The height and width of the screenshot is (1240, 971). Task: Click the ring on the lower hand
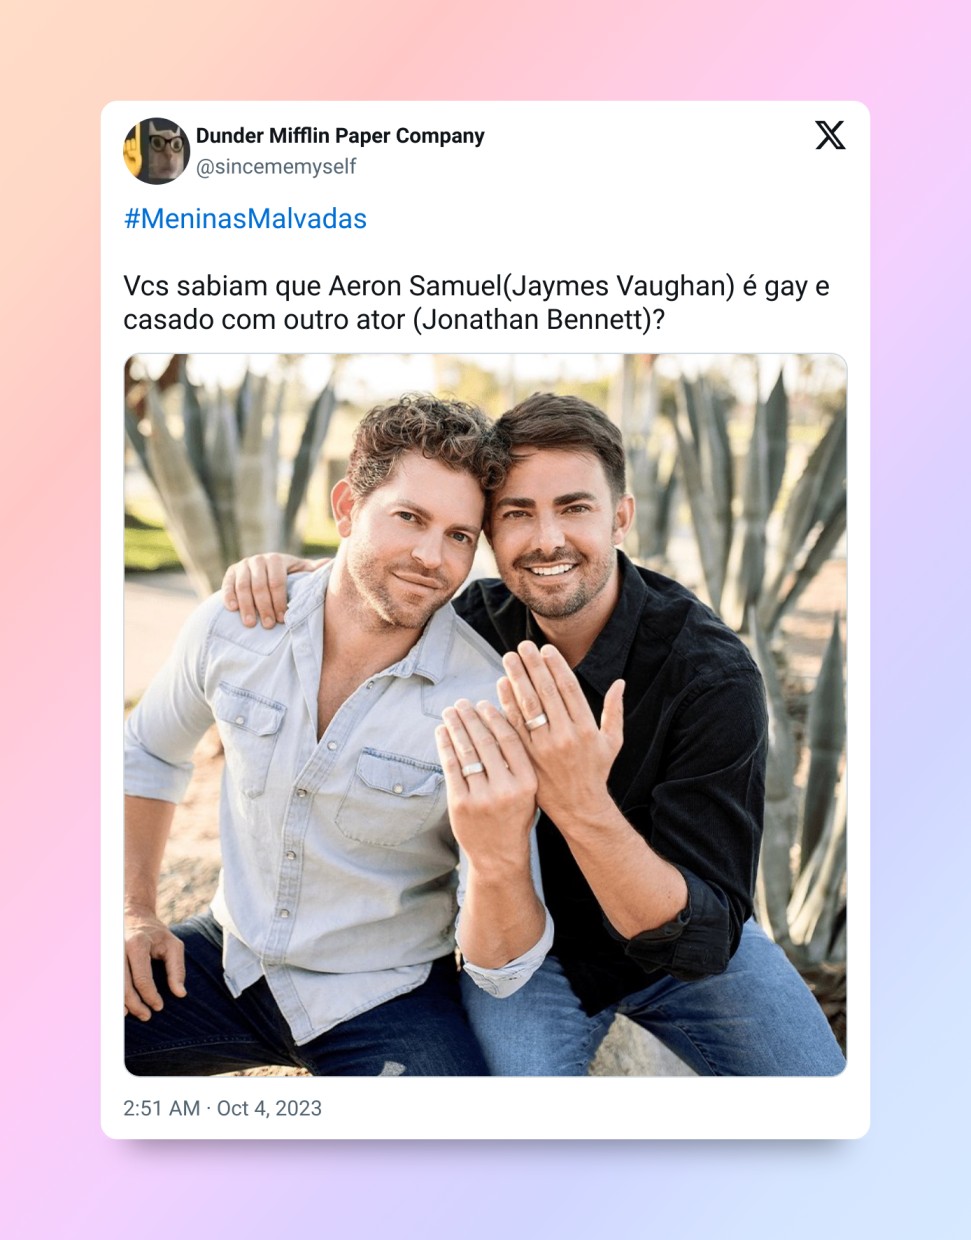472,769
